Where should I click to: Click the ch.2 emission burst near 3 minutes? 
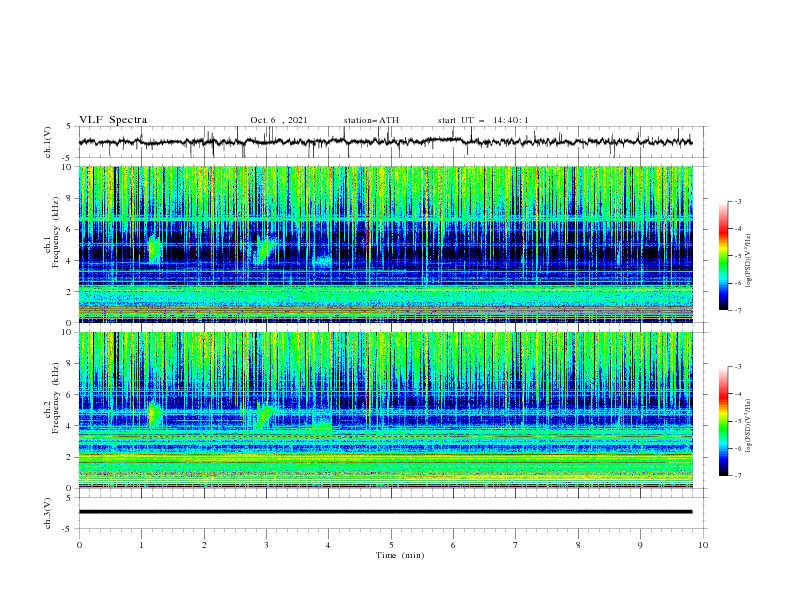(264, 413)
